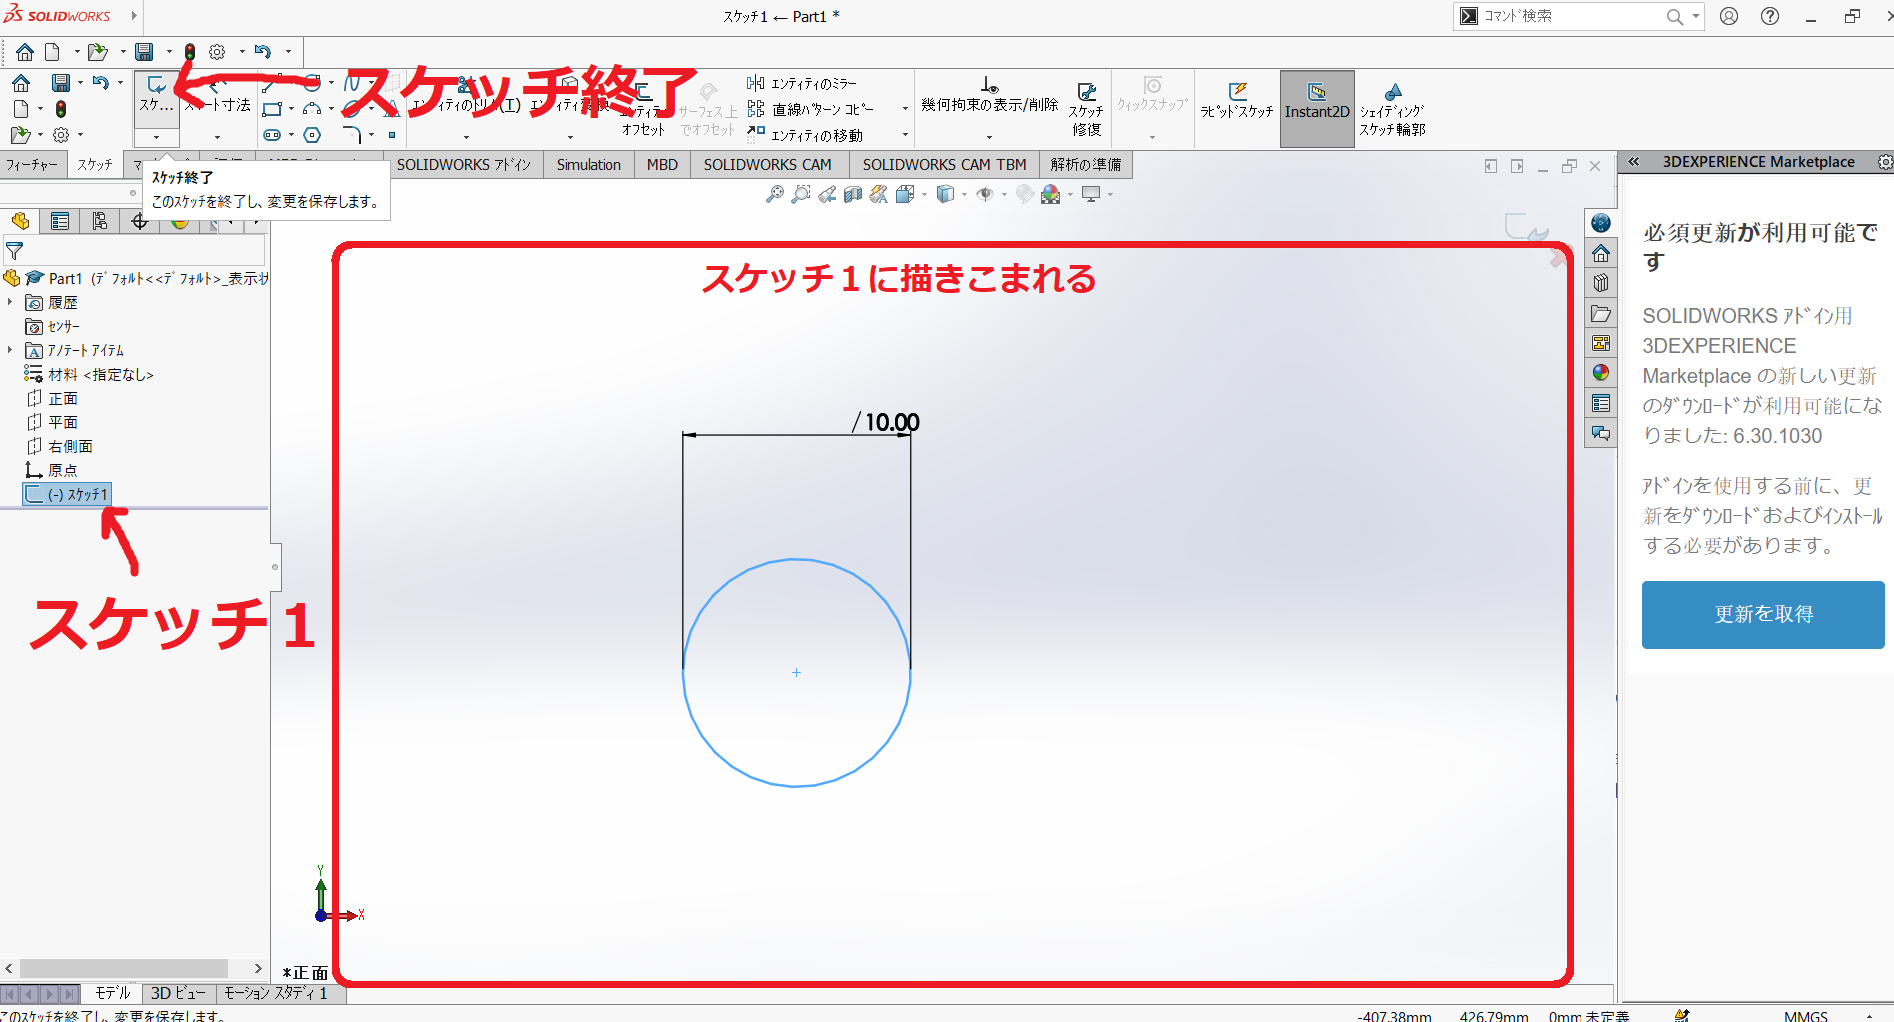Select the Straight Slot sketch tool
Viewport: 1894px width, 1022px height.
272,135
